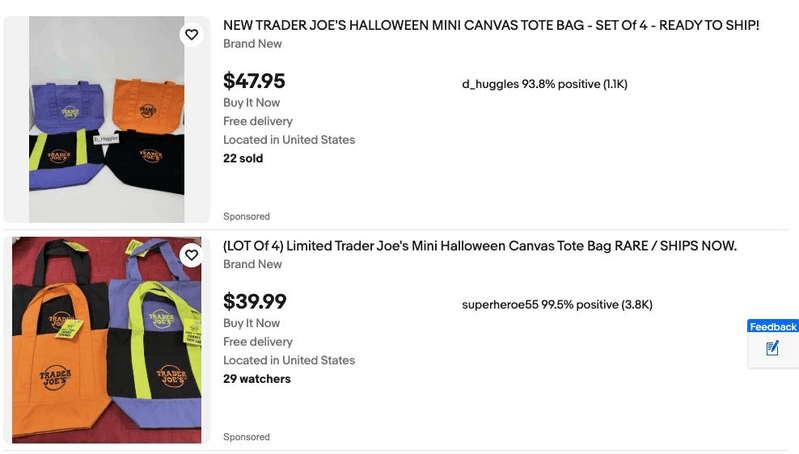Click seller d_huggles 93.8% positive
799x454 pixels.
pos(544,84)
